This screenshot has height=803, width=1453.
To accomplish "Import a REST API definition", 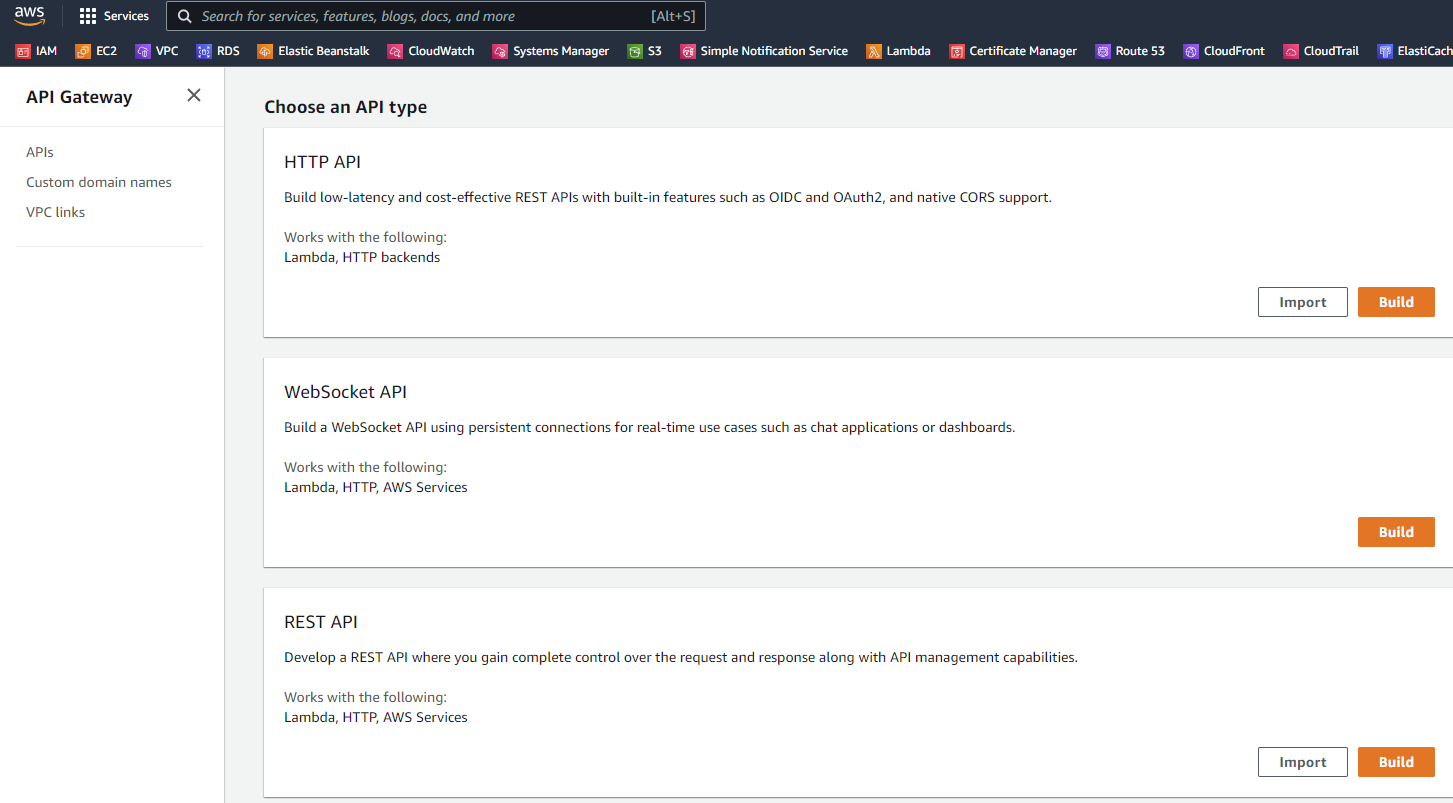I will tap(1303, 762).
